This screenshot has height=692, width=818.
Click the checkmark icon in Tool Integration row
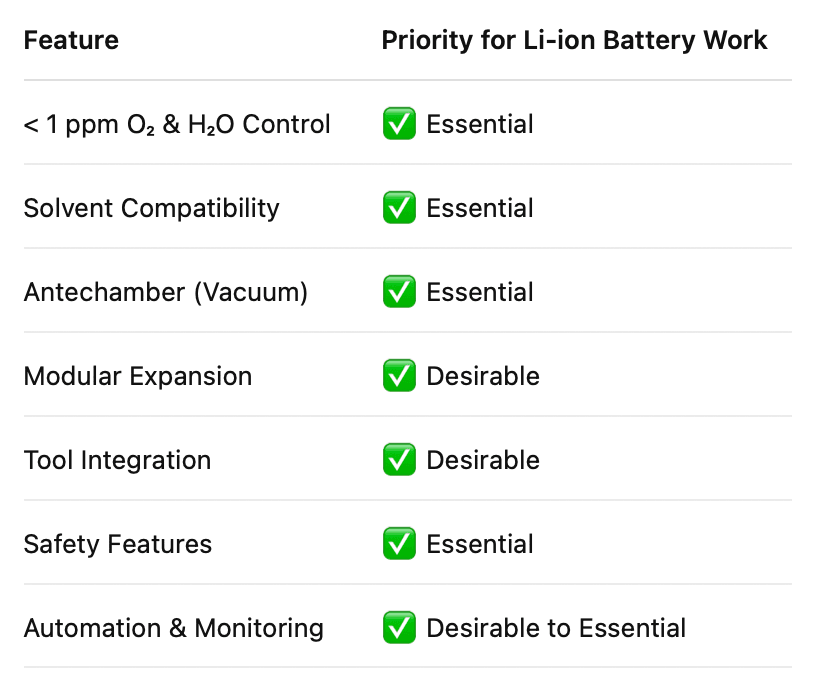[x=399, y=460]
